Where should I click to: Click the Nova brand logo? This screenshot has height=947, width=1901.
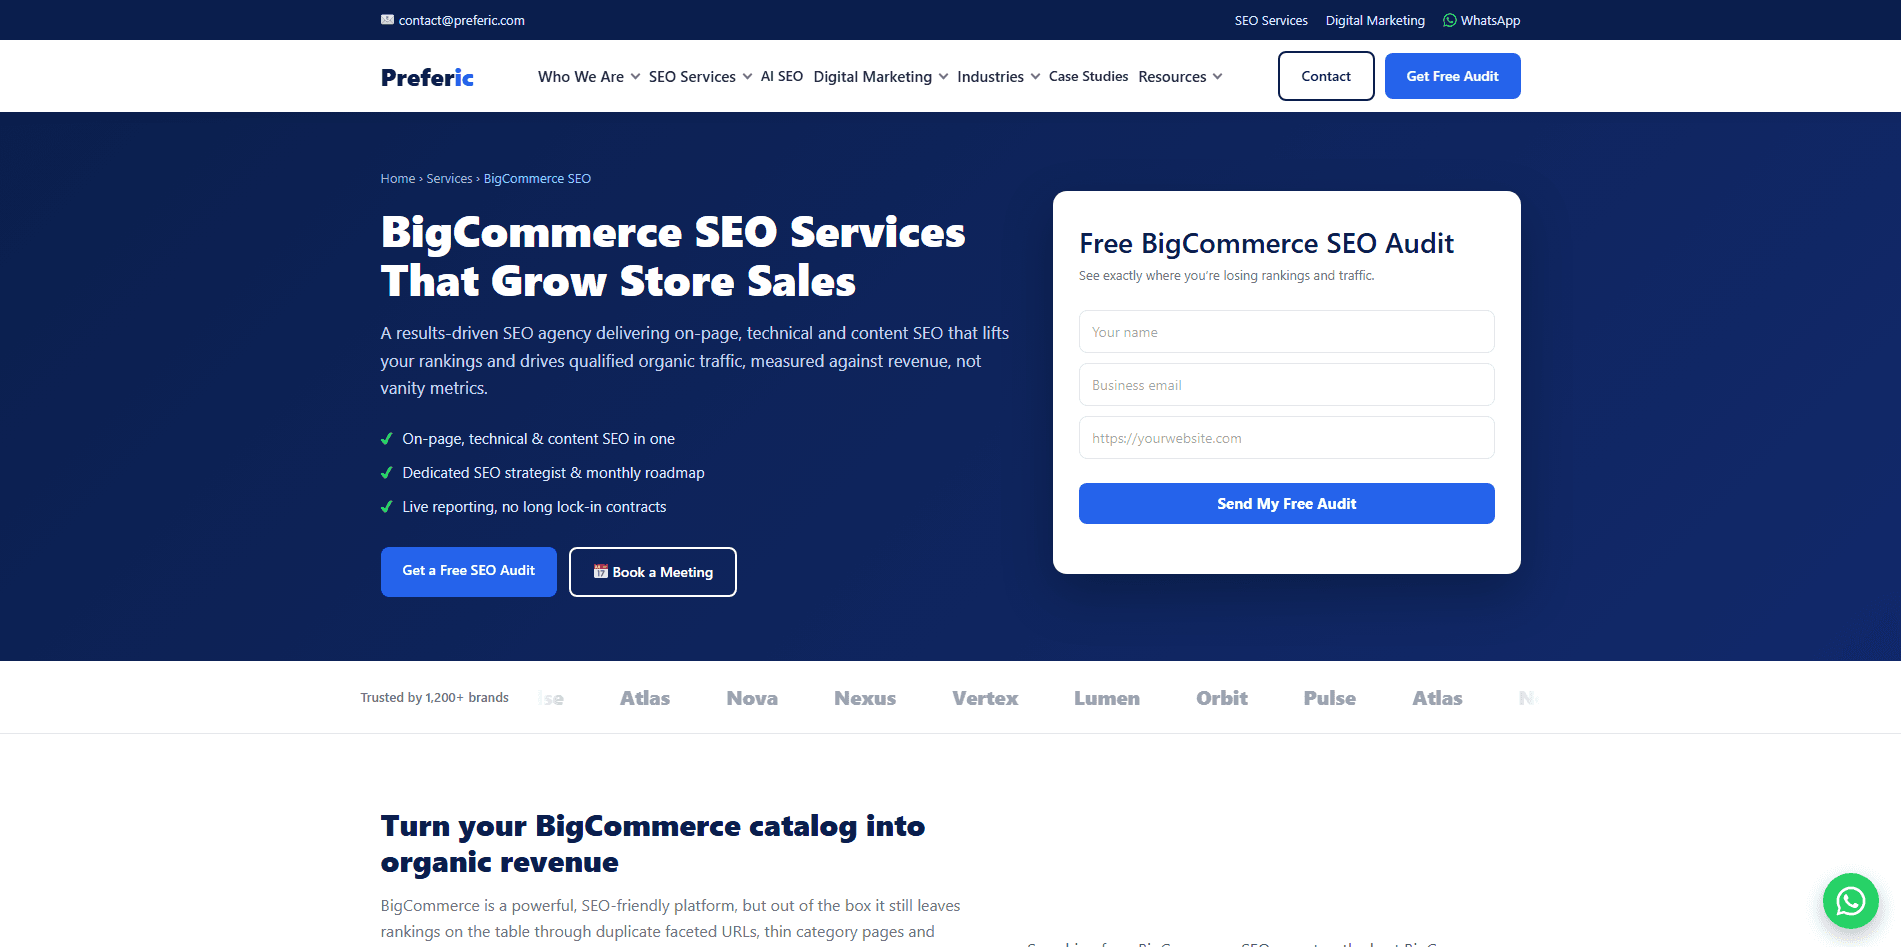pyautogui.click(x=752, y=698)
